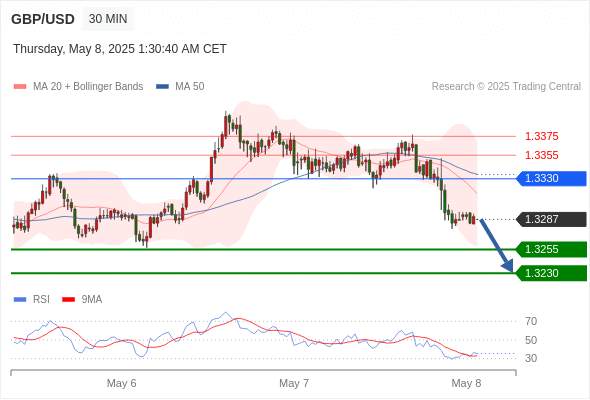This screenshot has width=590, height=400.
Task: Click the blue MA 50 legend swatch
Action: pos(163,87)
